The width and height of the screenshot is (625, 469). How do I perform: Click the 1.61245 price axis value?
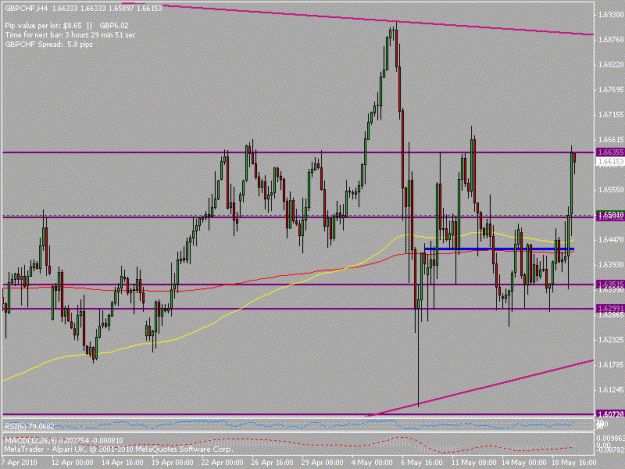(611, 390)
